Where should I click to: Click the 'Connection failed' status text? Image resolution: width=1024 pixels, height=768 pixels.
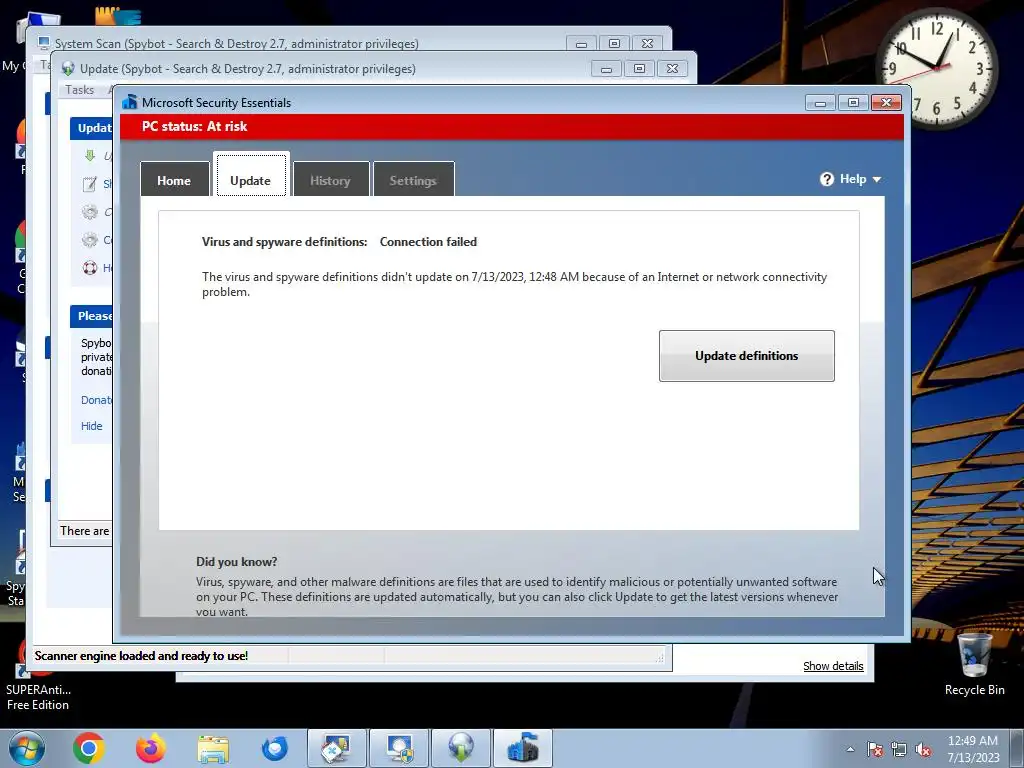pos(428,242)
